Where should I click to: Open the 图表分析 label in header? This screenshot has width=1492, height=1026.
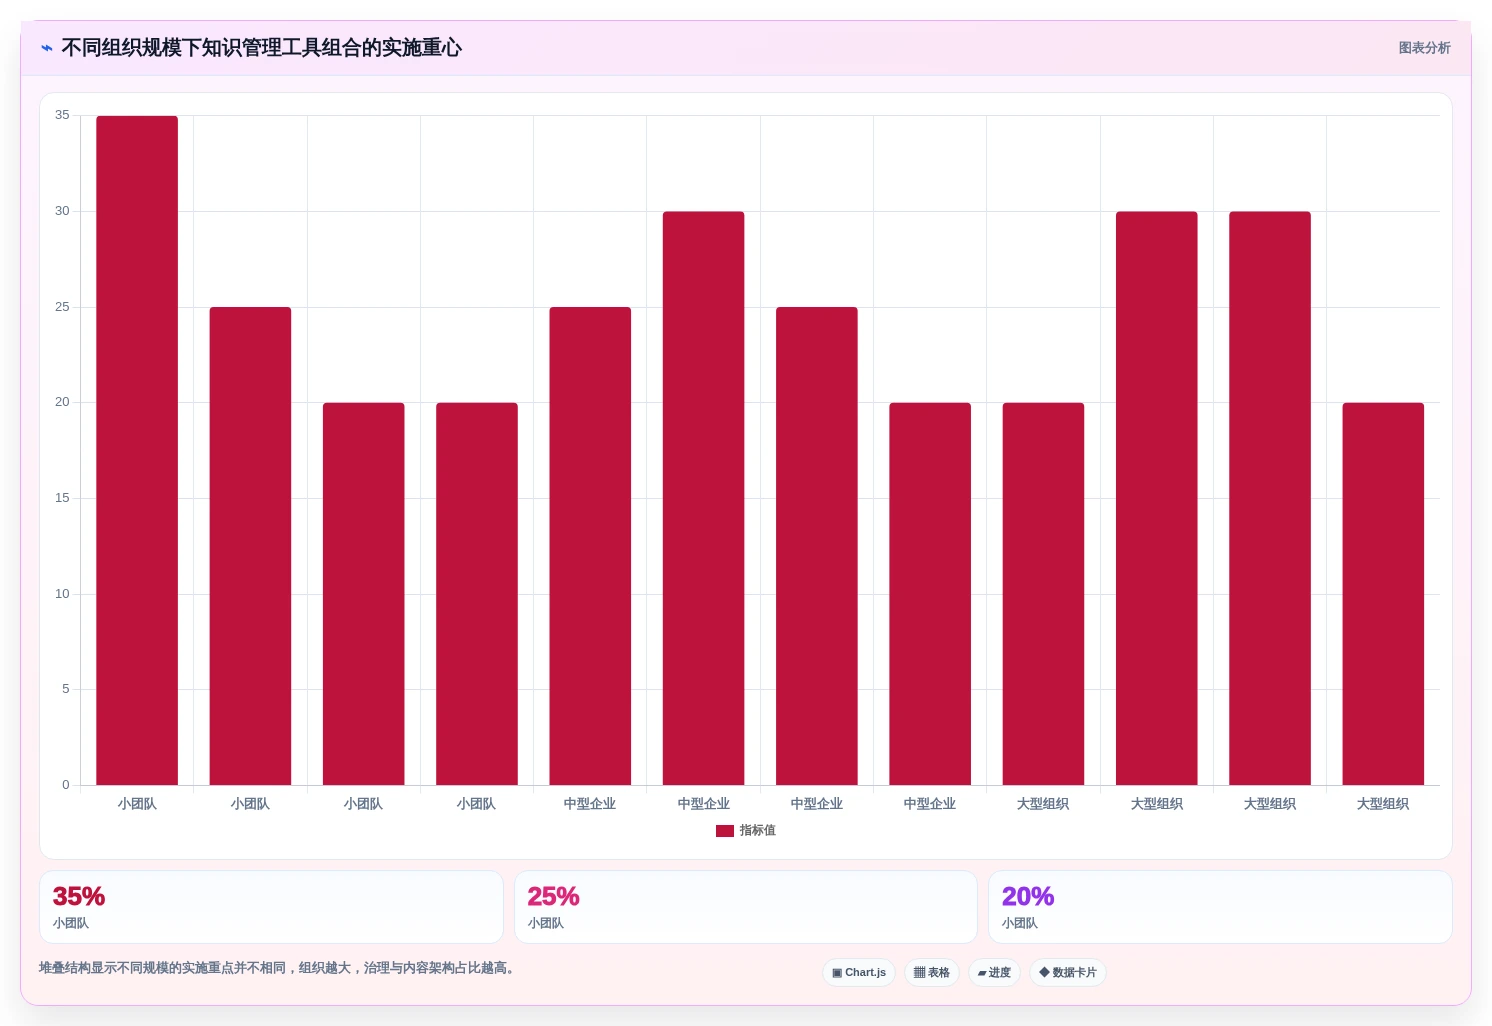tap(1424, 48)
